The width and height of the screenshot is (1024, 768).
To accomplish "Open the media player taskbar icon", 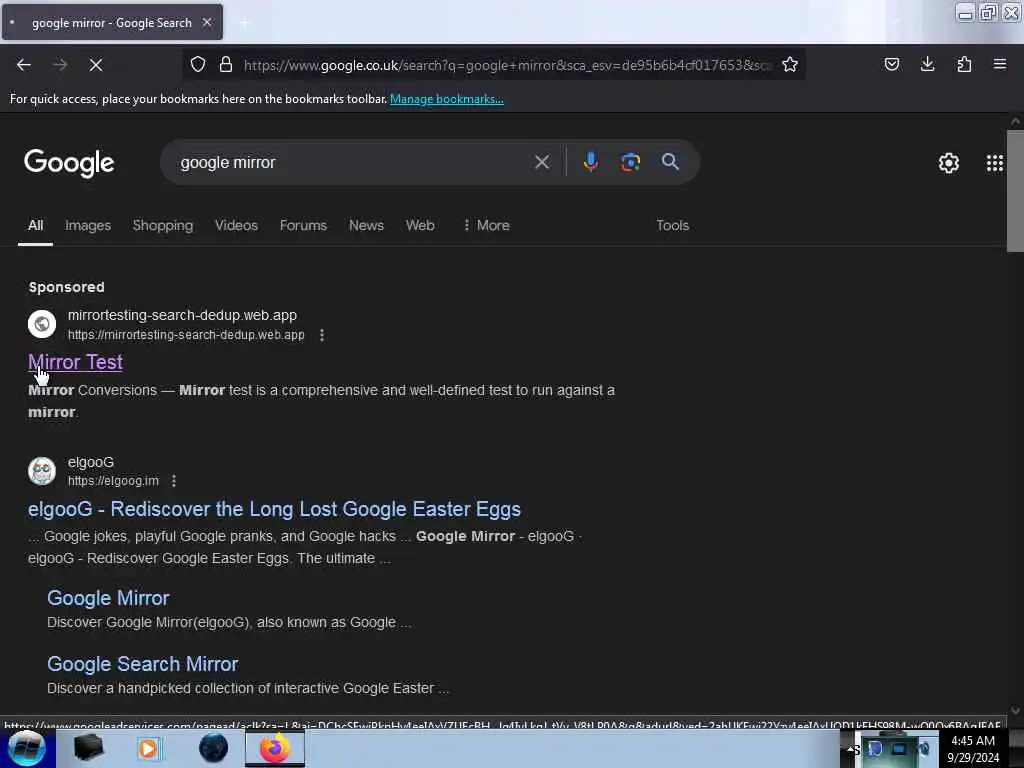I will [148, 748].
